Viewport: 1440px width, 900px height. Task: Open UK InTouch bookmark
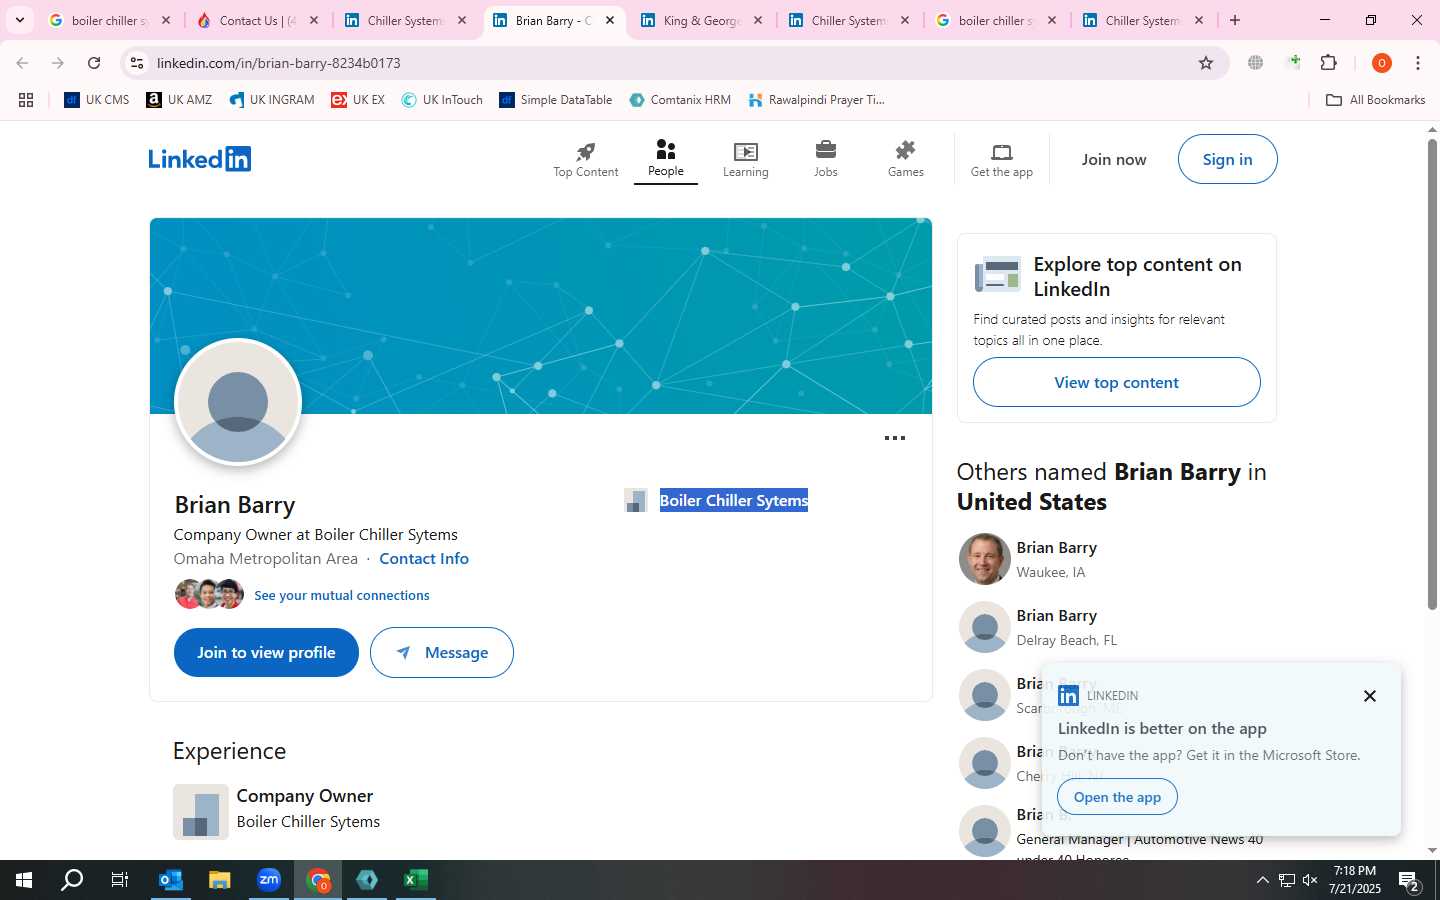(442, 100)
